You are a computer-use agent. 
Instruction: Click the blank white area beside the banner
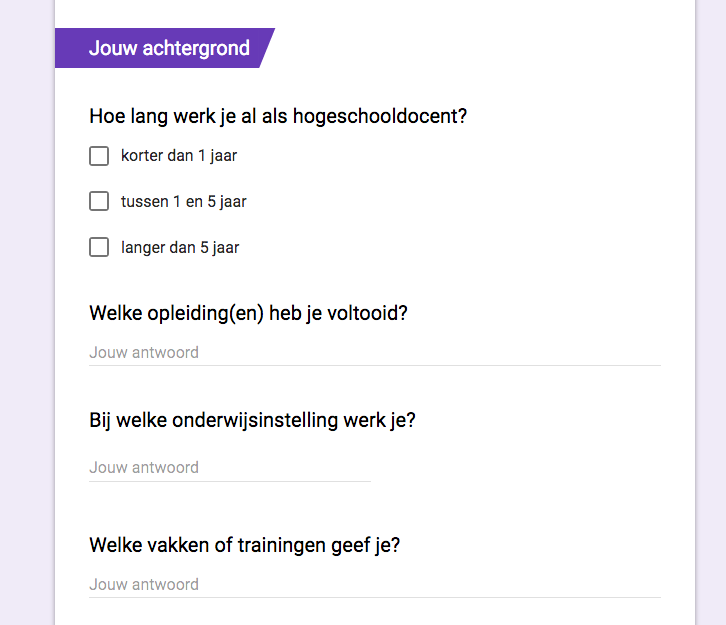click(x=482, y=48)
